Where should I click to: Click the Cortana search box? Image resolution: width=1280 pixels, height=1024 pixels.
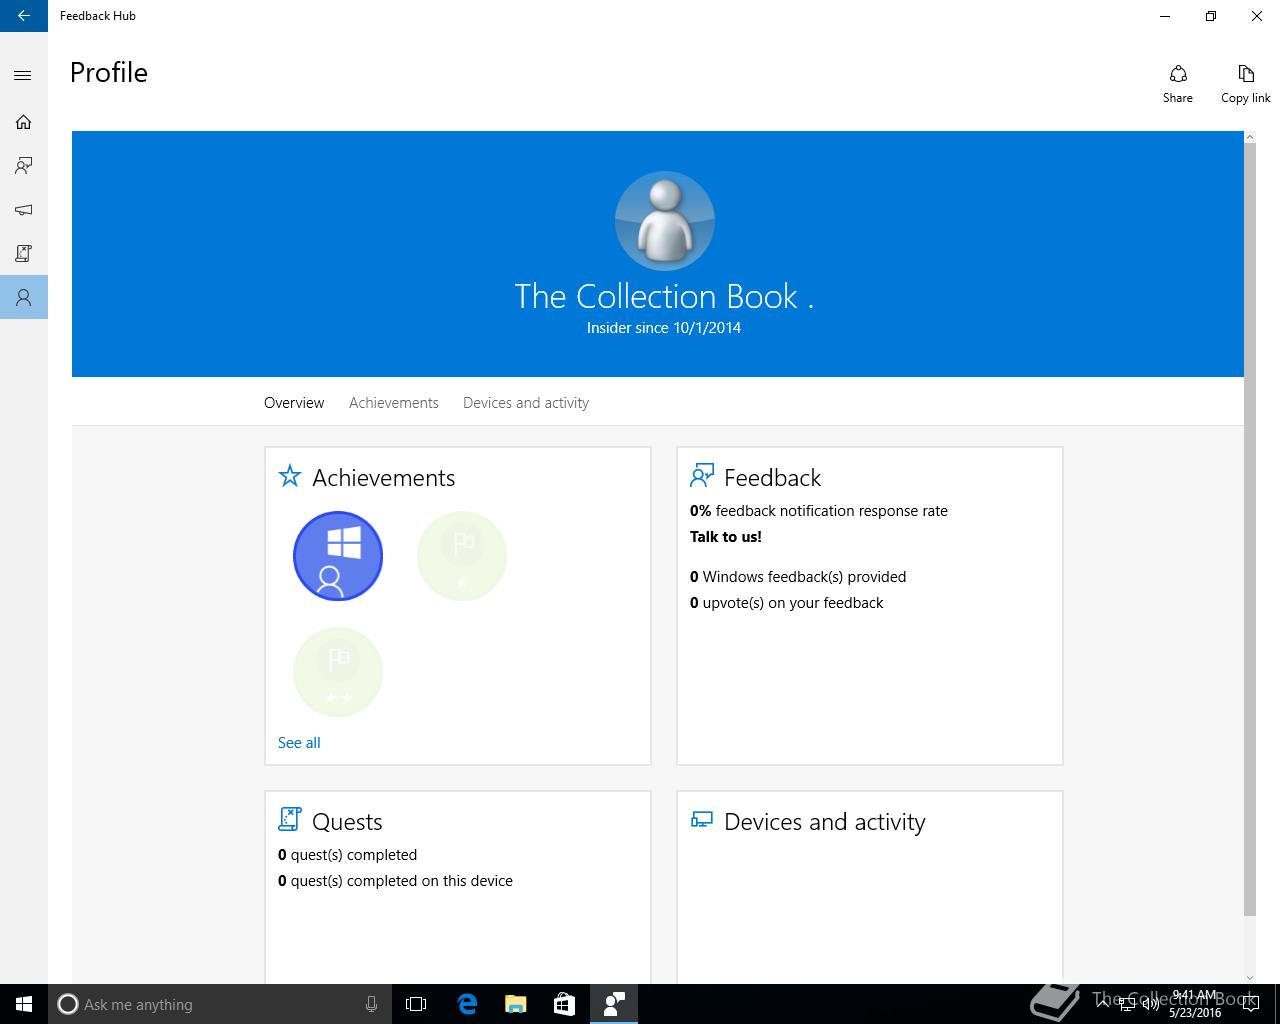219,1004
